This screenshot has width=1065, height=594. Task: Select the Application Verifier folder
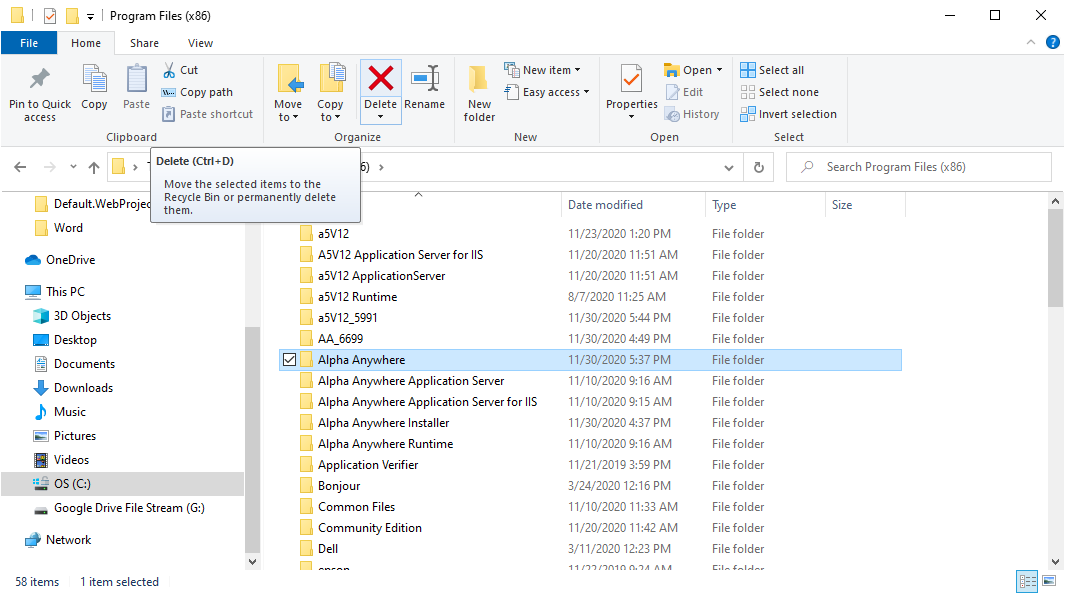[367, 465]
